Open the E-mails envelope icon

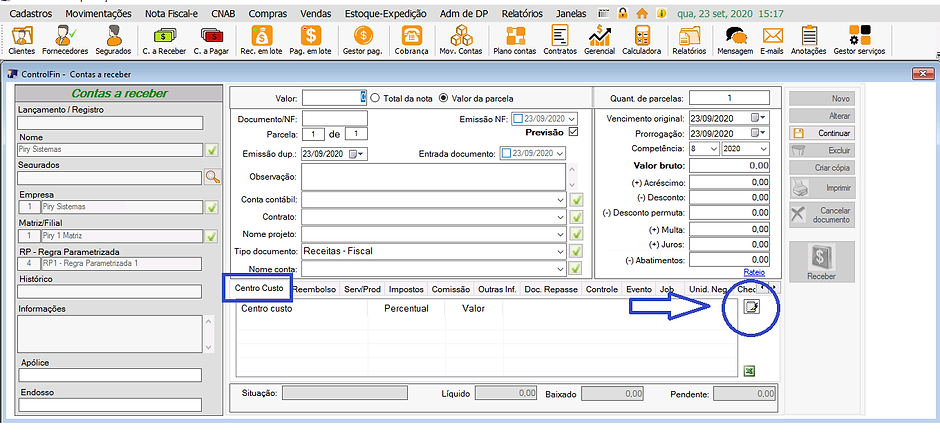772,40
